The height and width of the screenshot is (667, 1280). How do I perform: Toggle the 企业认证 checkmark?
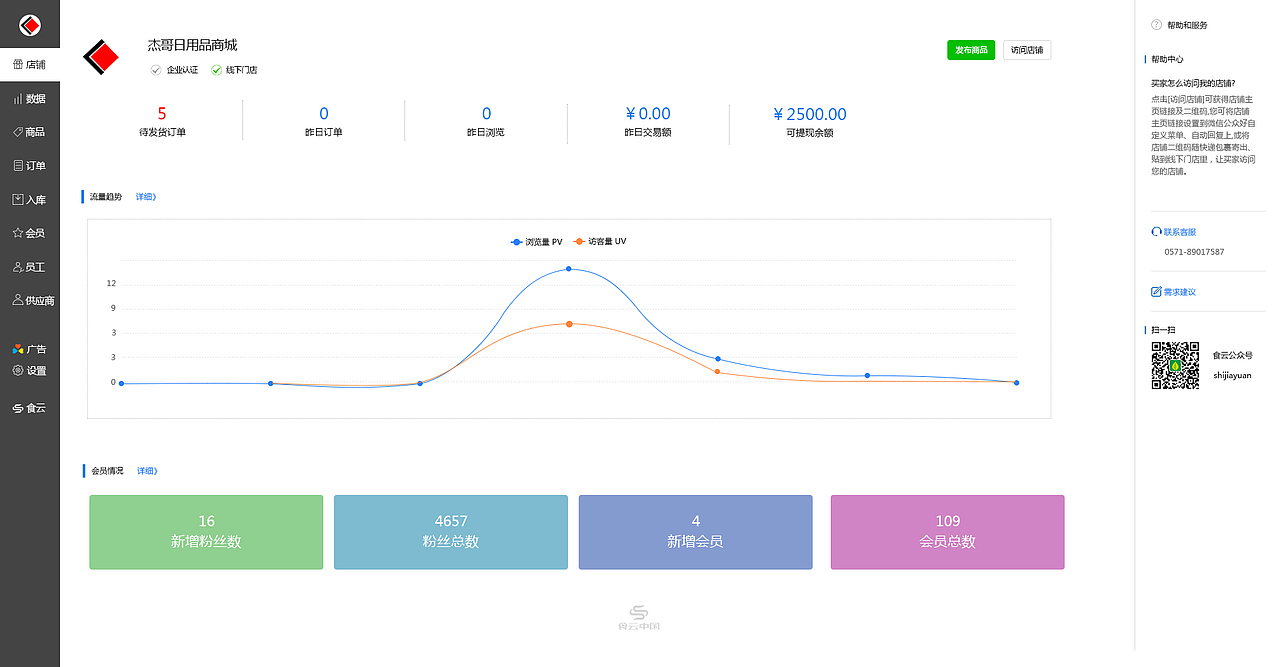(x=156, y=70)
